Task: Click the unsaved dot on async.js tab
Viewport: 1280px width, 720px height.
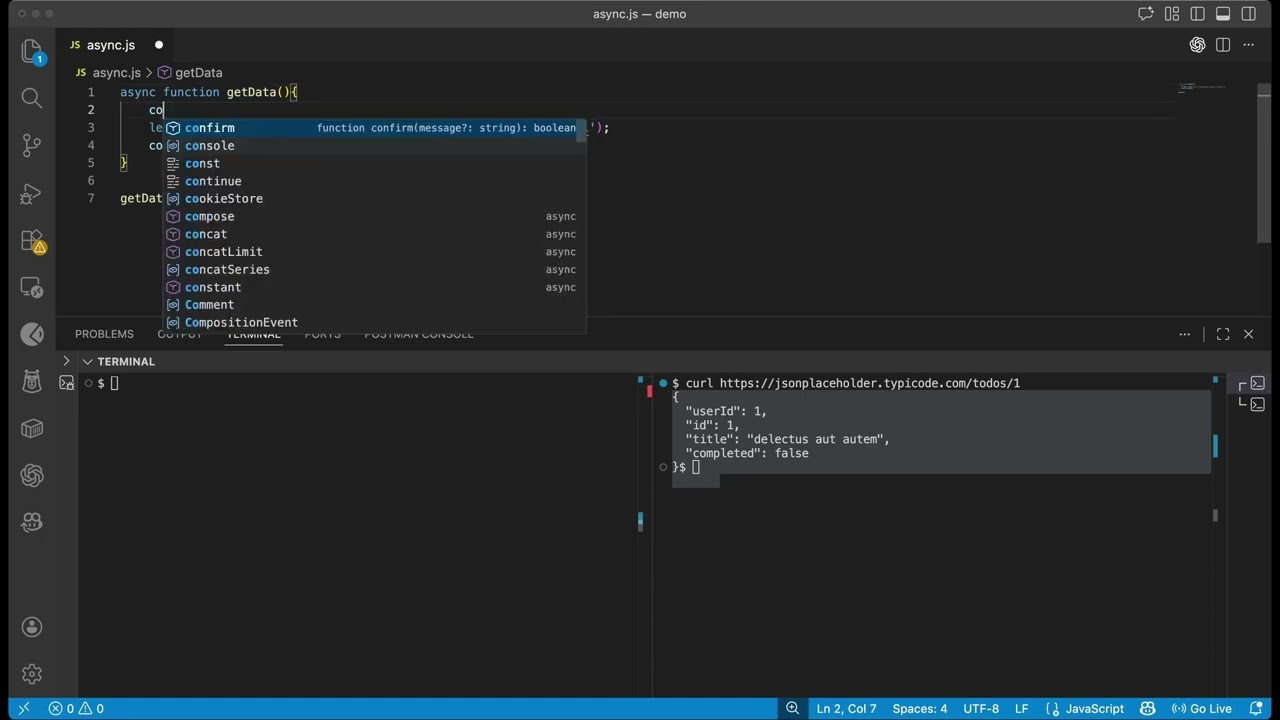Action: (159, 45)
